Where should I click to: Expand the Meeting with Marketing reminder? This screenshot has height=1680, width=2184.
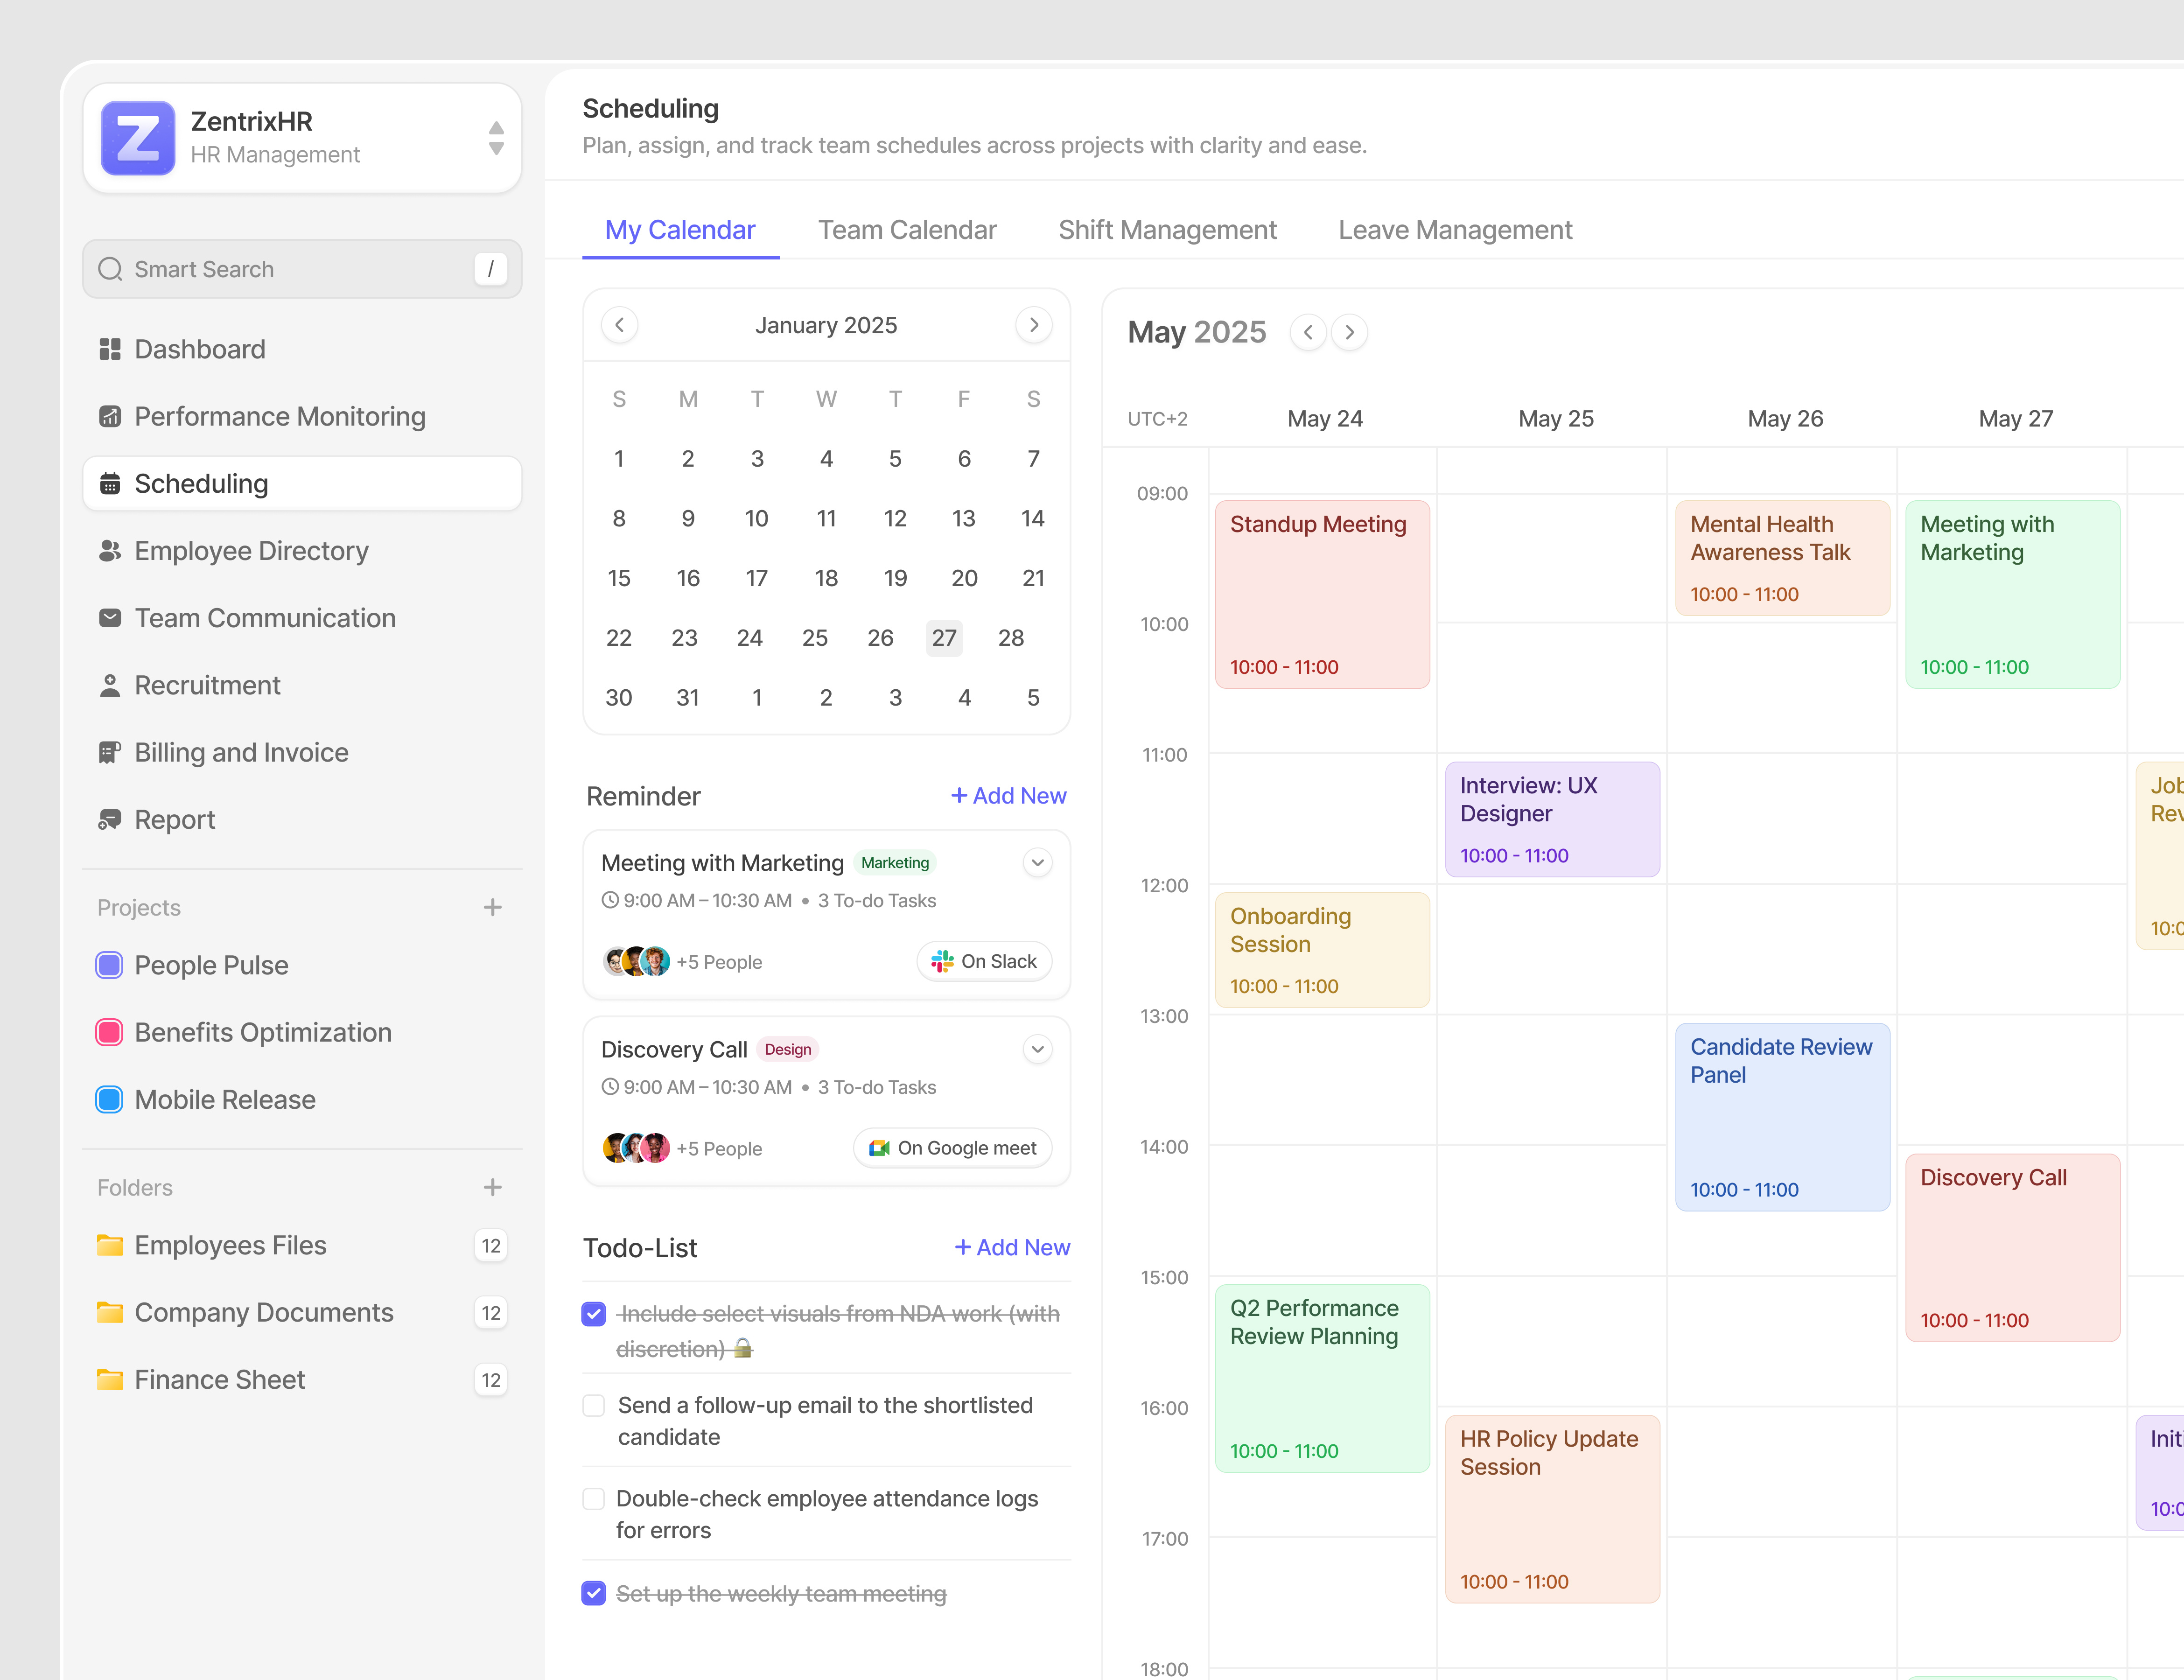point(1037,862)
